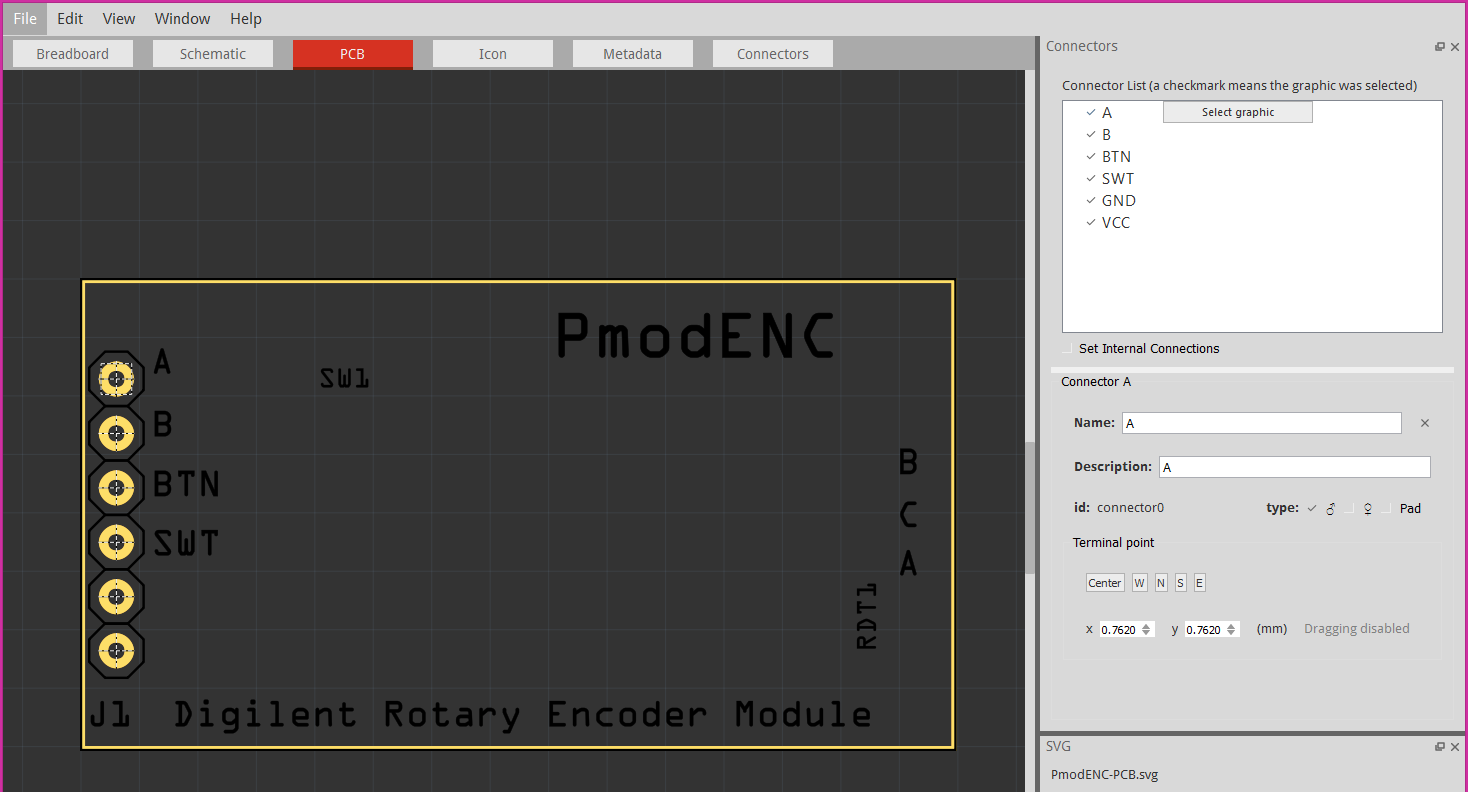Set terminal point to N
Viewport: 1468px width, 792px height.
click(x=1160, y=582)
